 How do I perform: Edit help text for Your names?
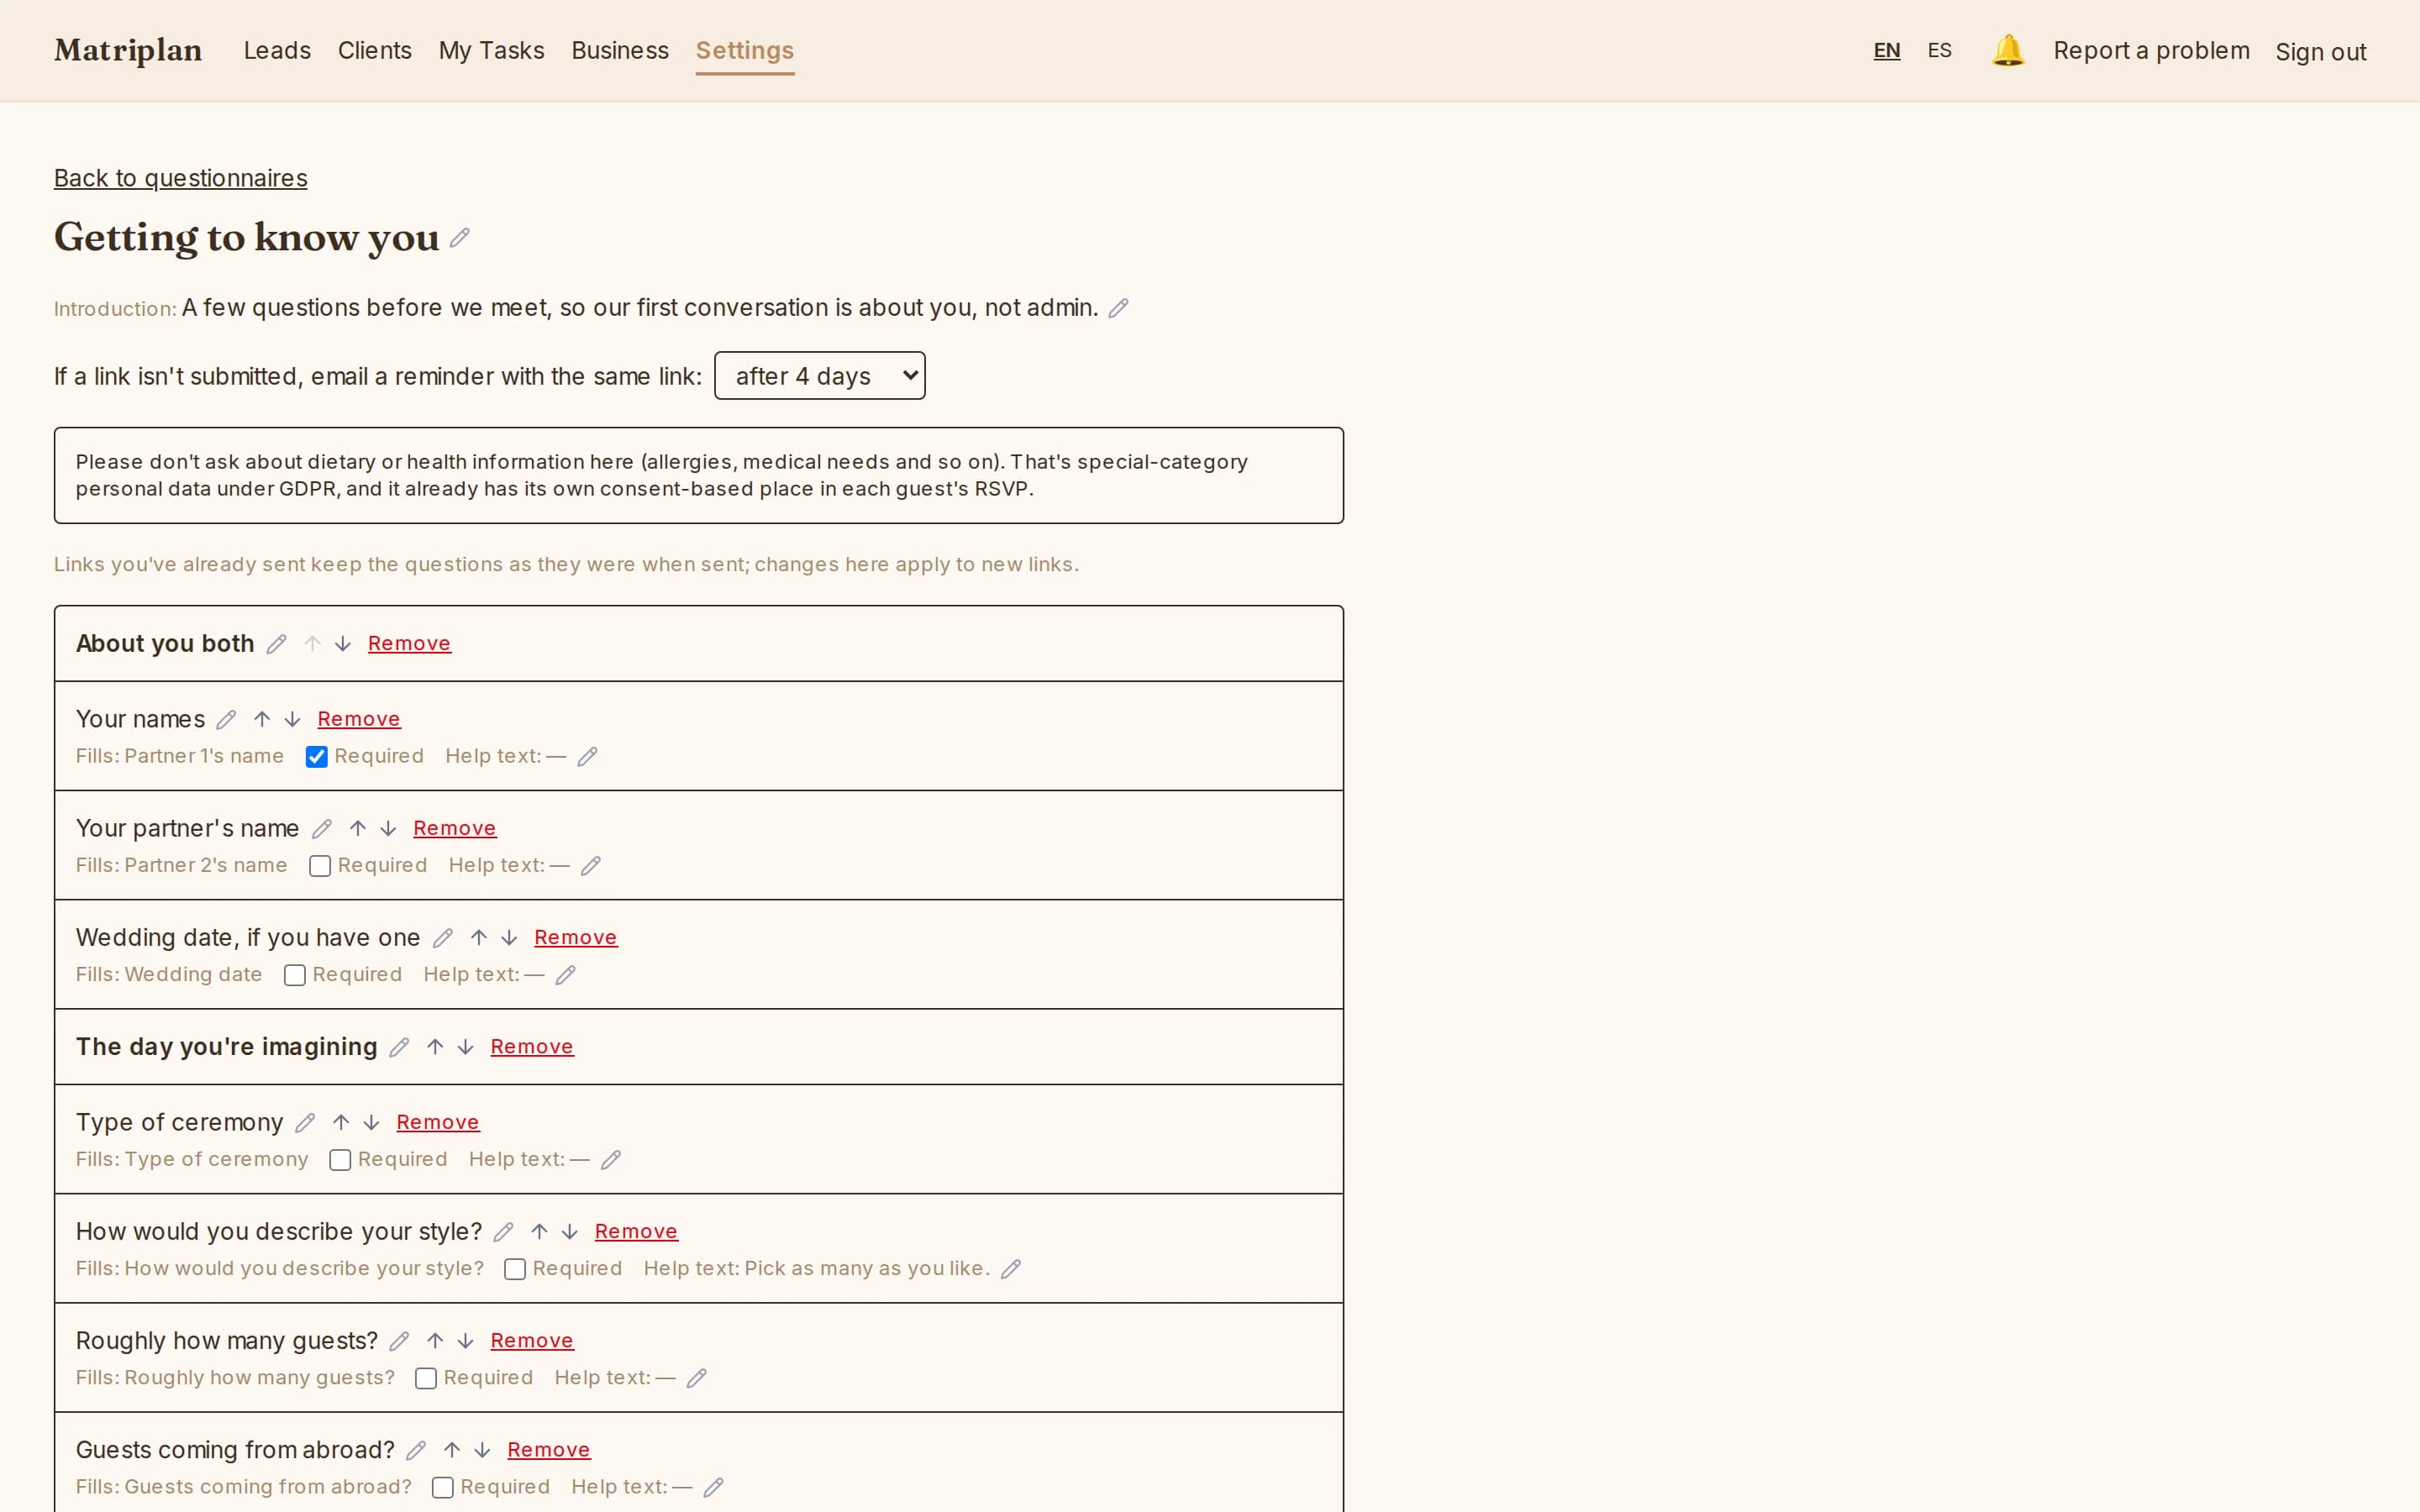tap(587, 757)
